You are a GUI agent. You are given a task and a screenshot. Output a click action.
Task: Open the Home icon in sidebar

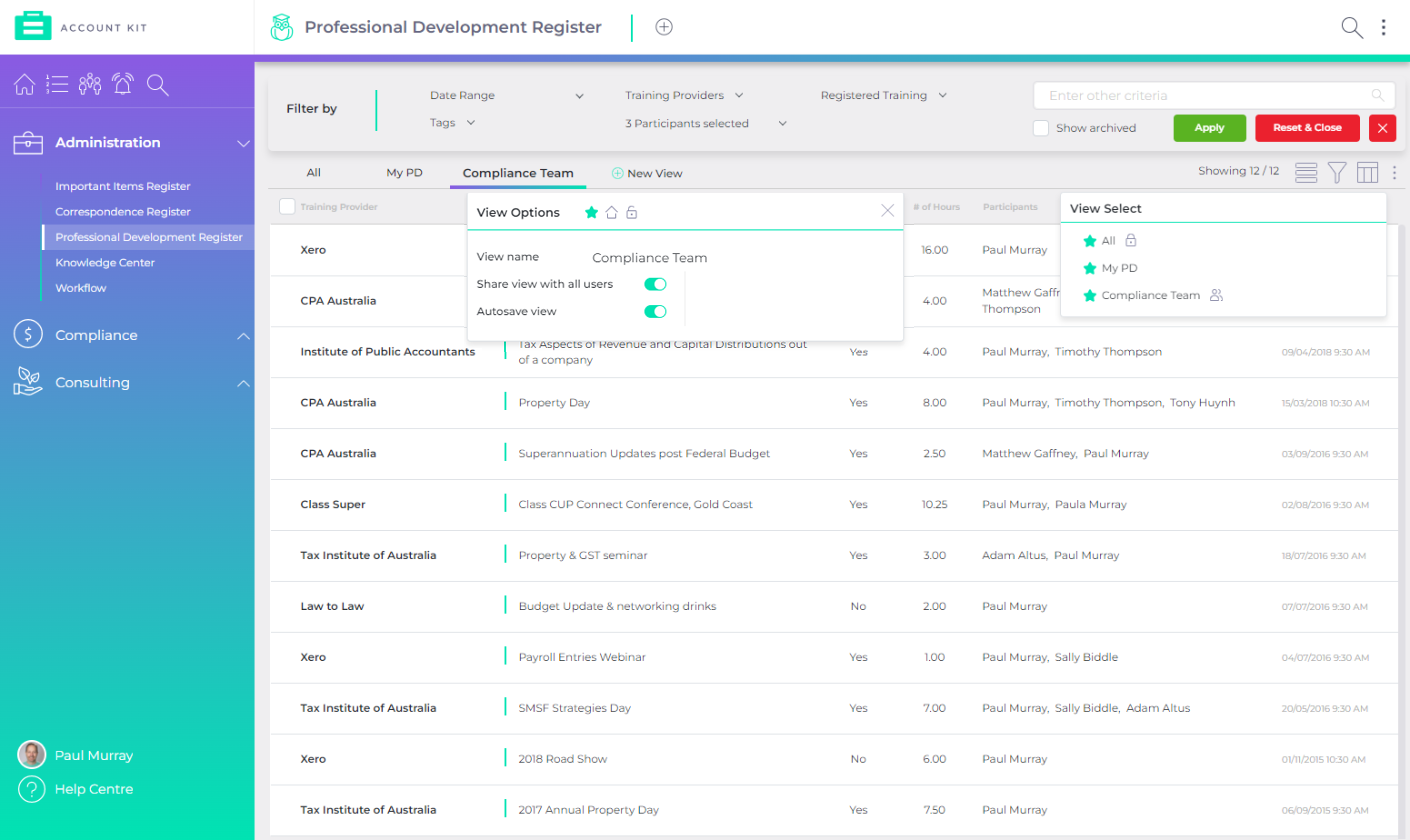click(24, 84)
